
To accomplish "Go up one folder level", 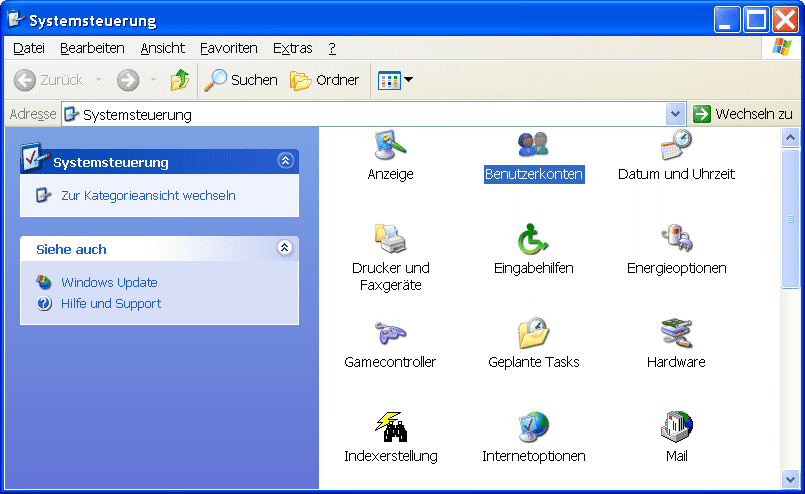I will pyautogui.click(x=180, y=80).
